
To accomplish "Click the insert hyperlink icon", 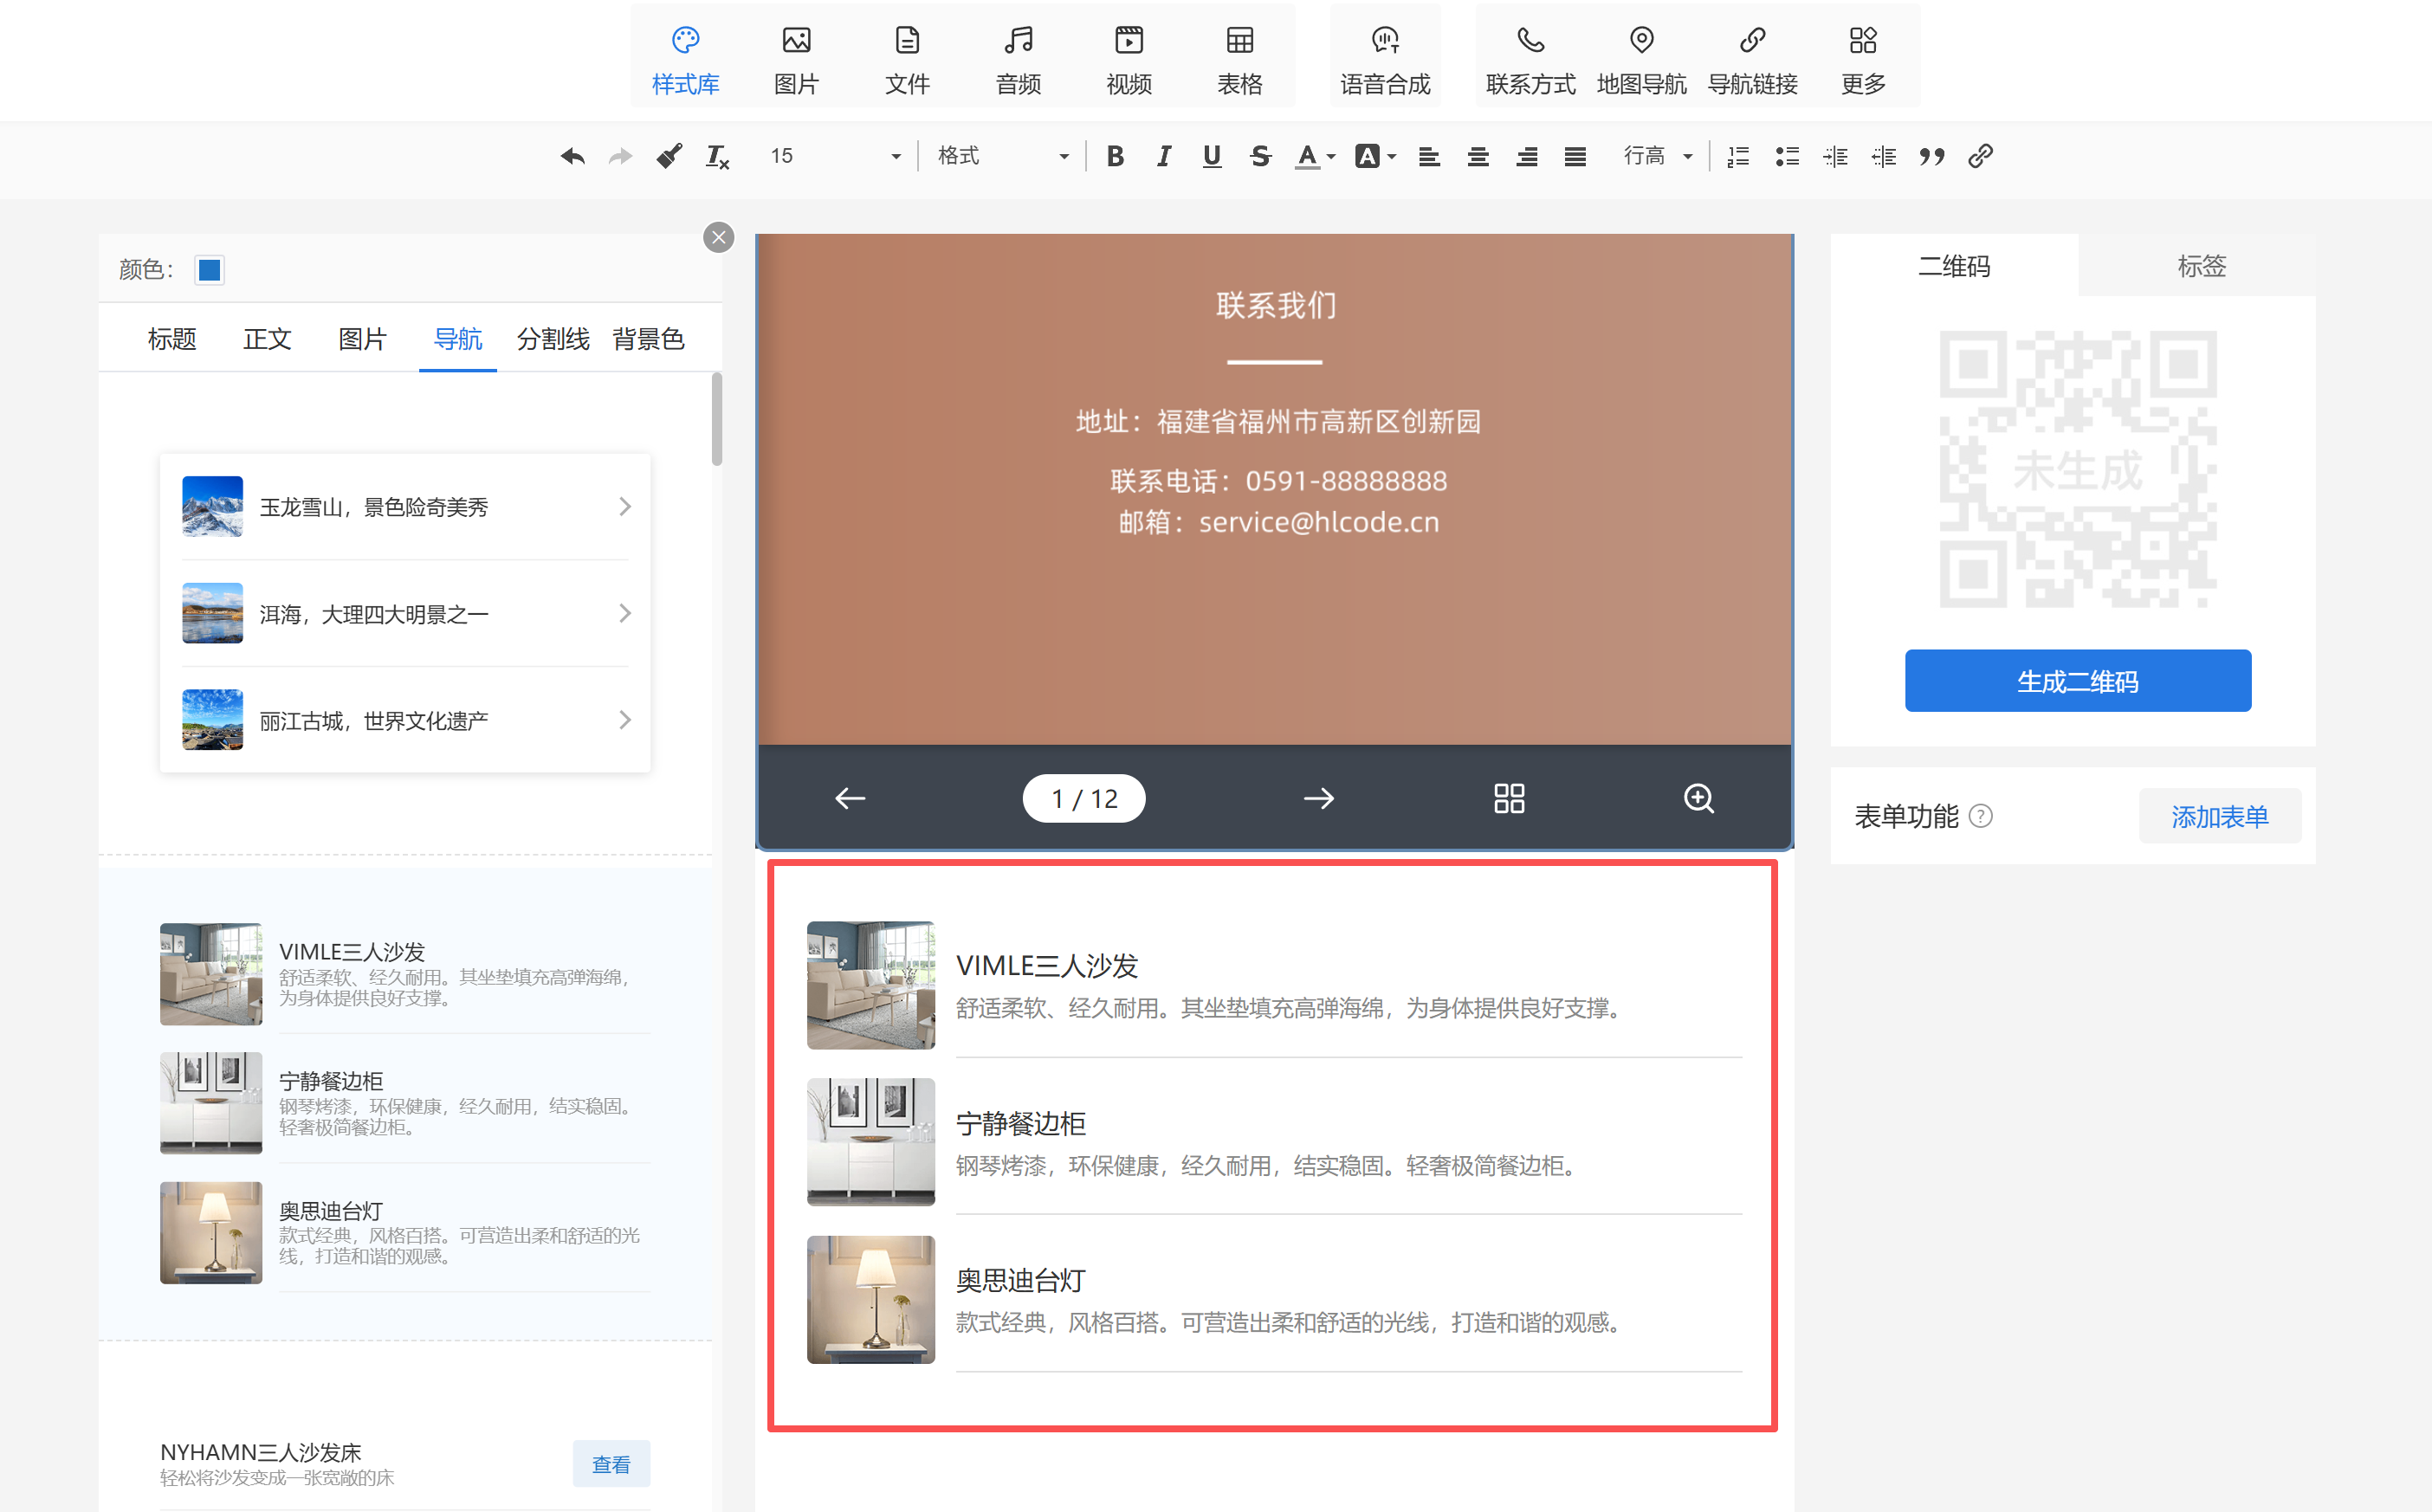I will tap(1980, 156).
